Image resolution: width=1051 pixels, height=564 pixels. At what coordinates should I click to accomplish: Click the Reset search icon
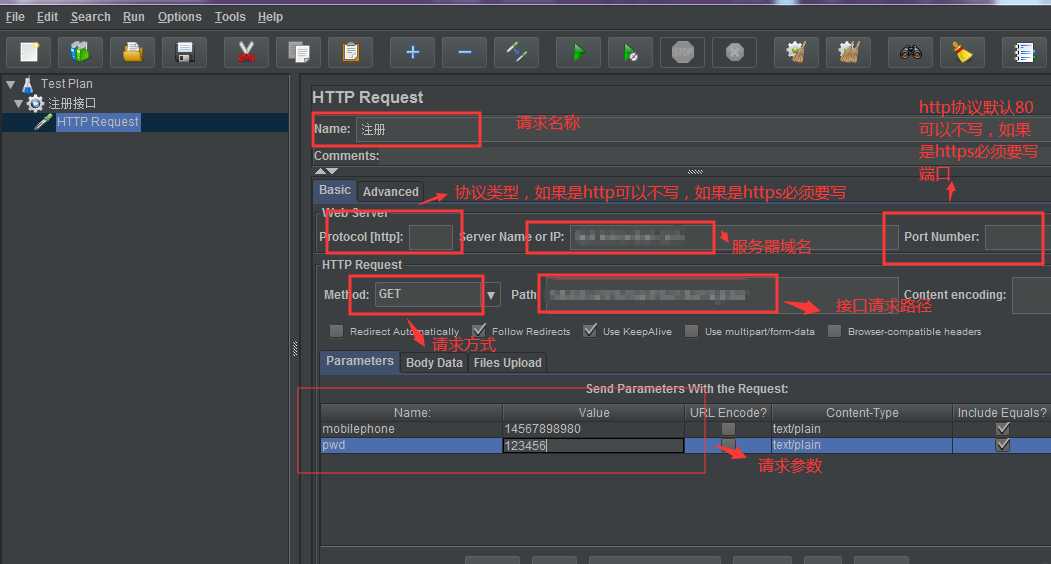click(x=963, y=52)
